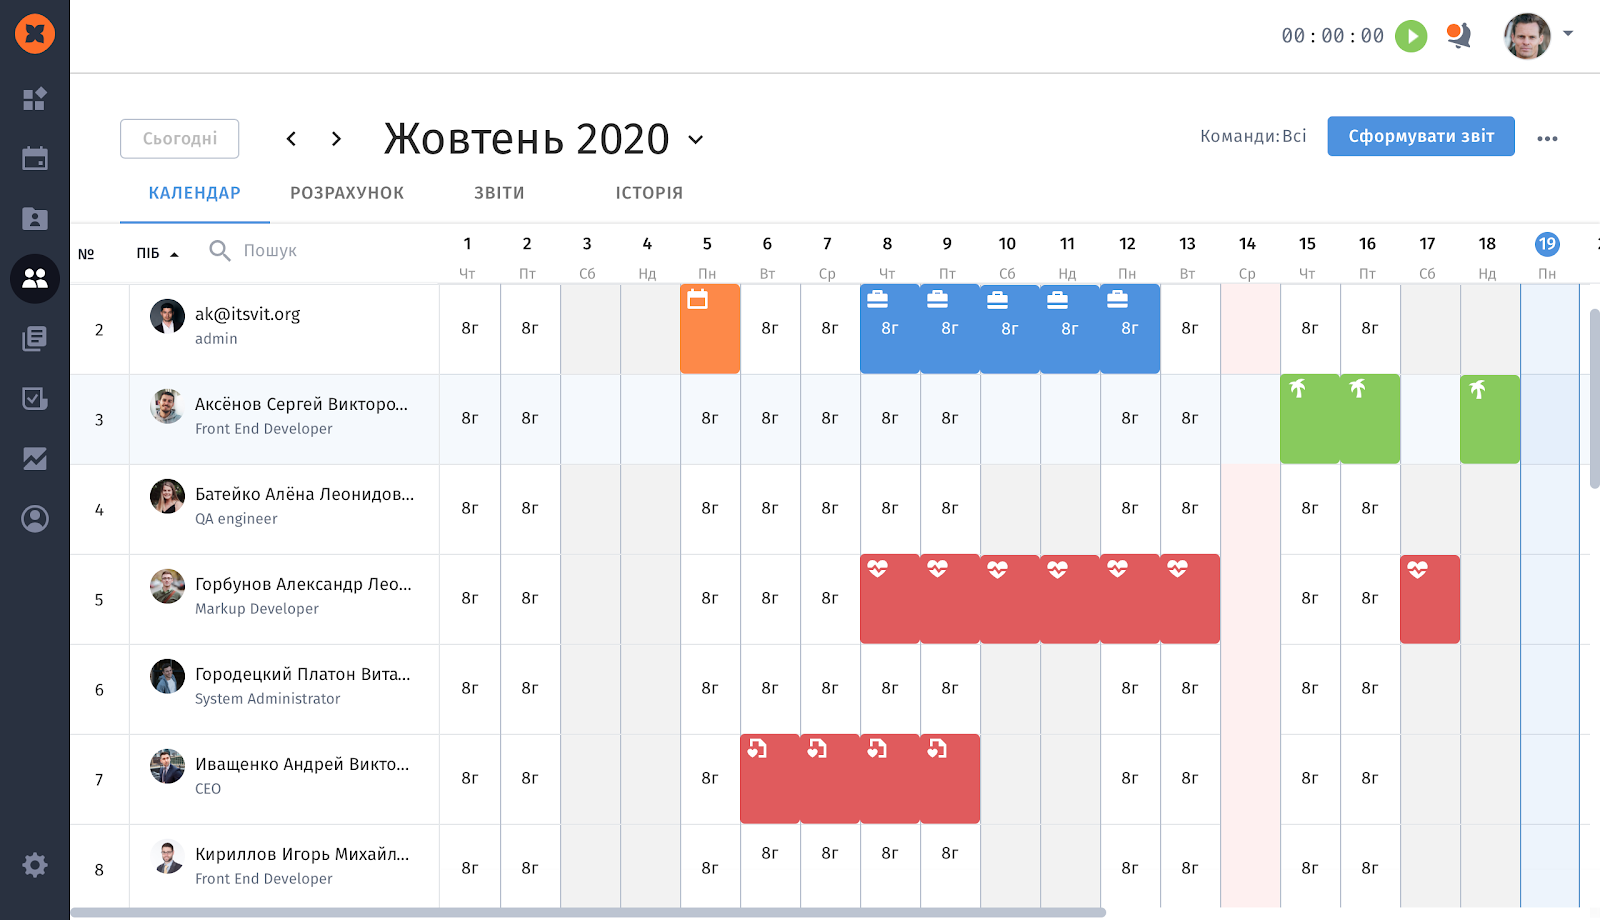
Task: Open the calendar sidebar icon
Action: click(35, 158)
